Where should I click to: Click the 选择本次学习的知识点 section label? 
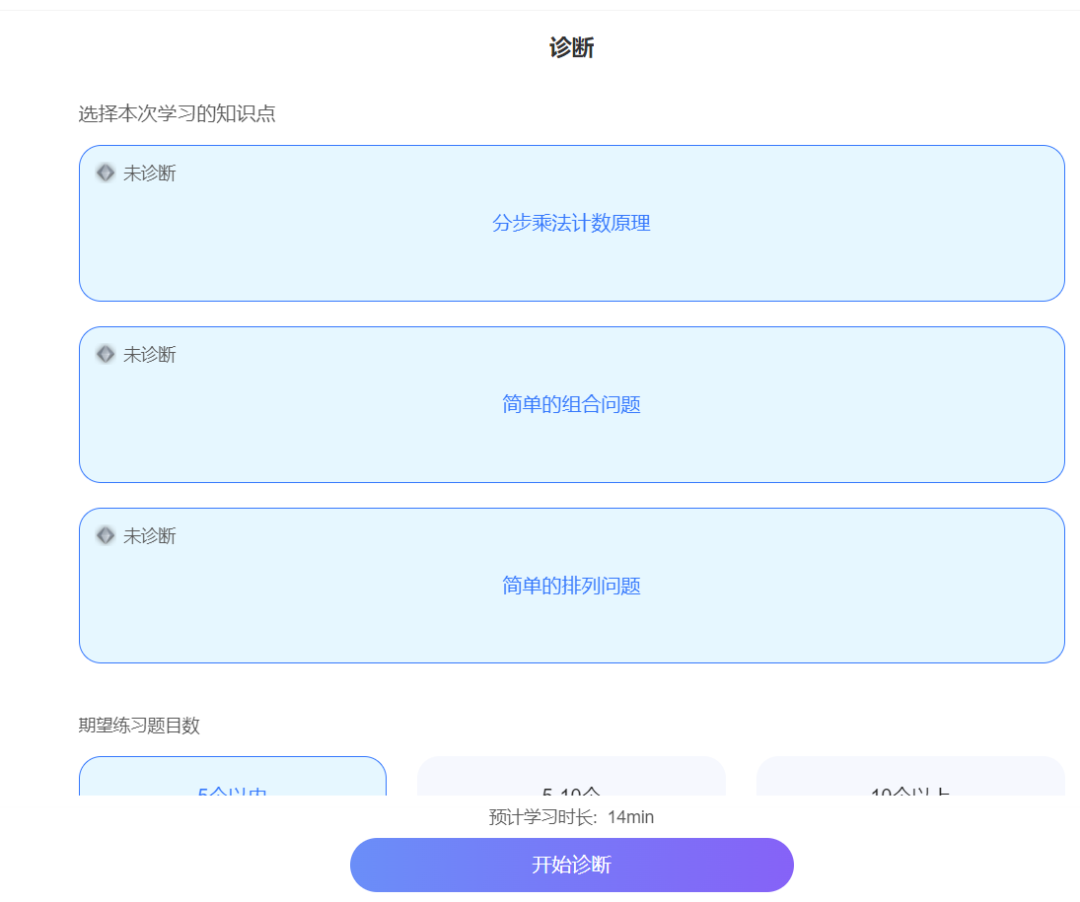click(x=177, y=114)
